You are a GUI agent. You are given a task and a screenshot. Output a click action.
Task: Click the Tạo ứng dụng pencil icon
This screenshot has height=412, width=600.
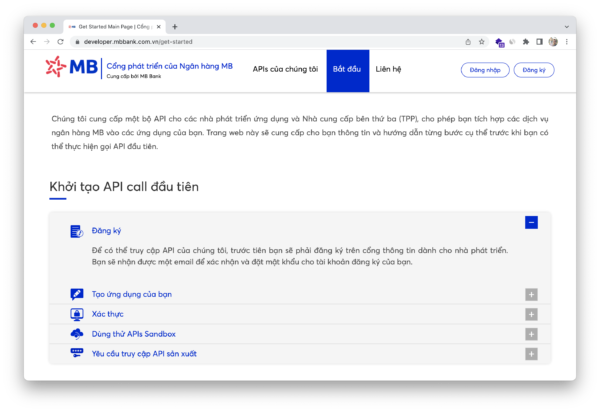(x=76, y=294)
